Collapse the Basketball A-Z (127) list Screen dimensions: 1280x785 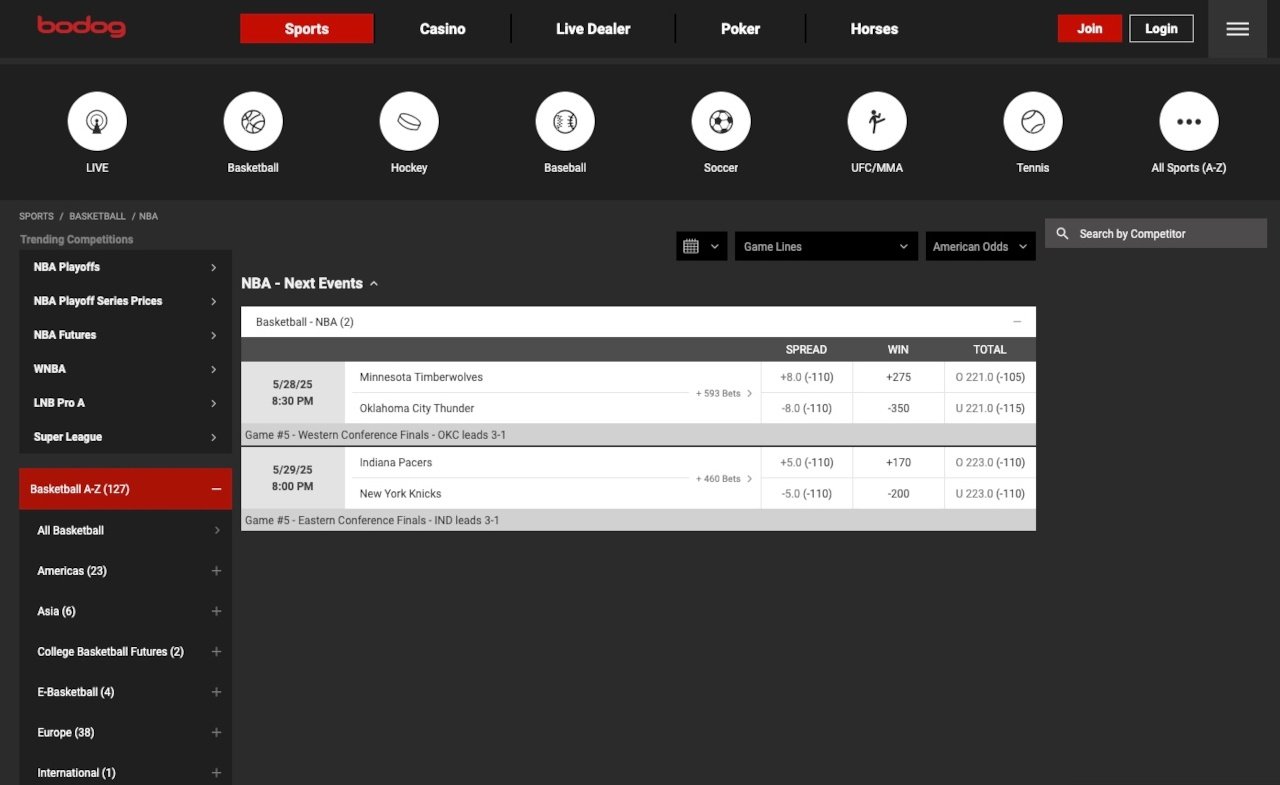point(216,489)
